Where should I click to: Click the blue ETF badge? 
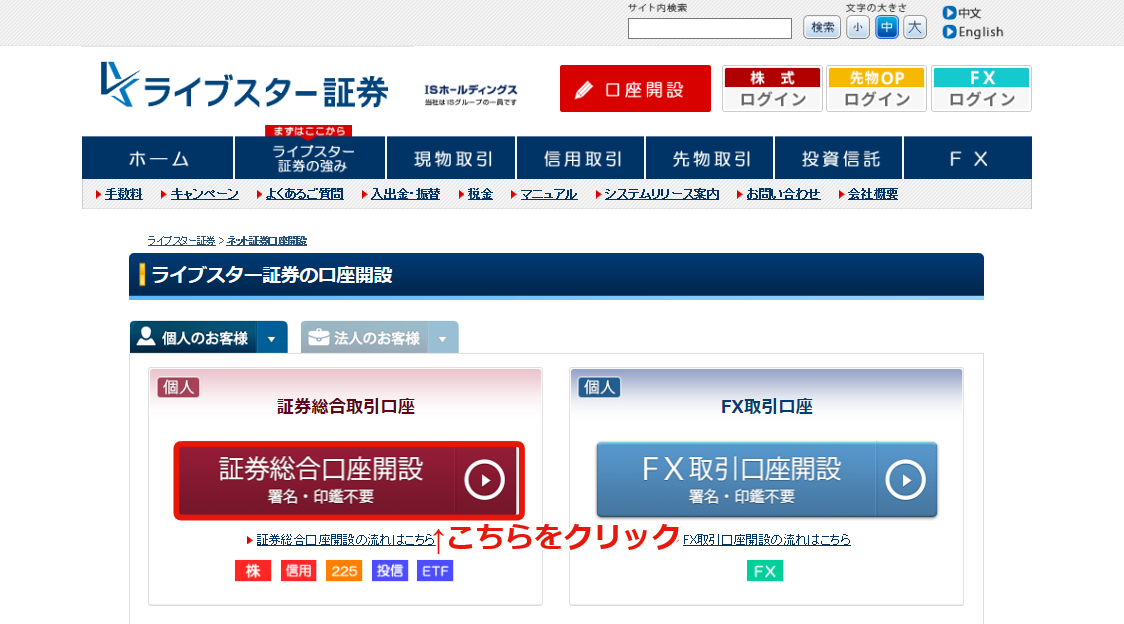pos(435,571)
